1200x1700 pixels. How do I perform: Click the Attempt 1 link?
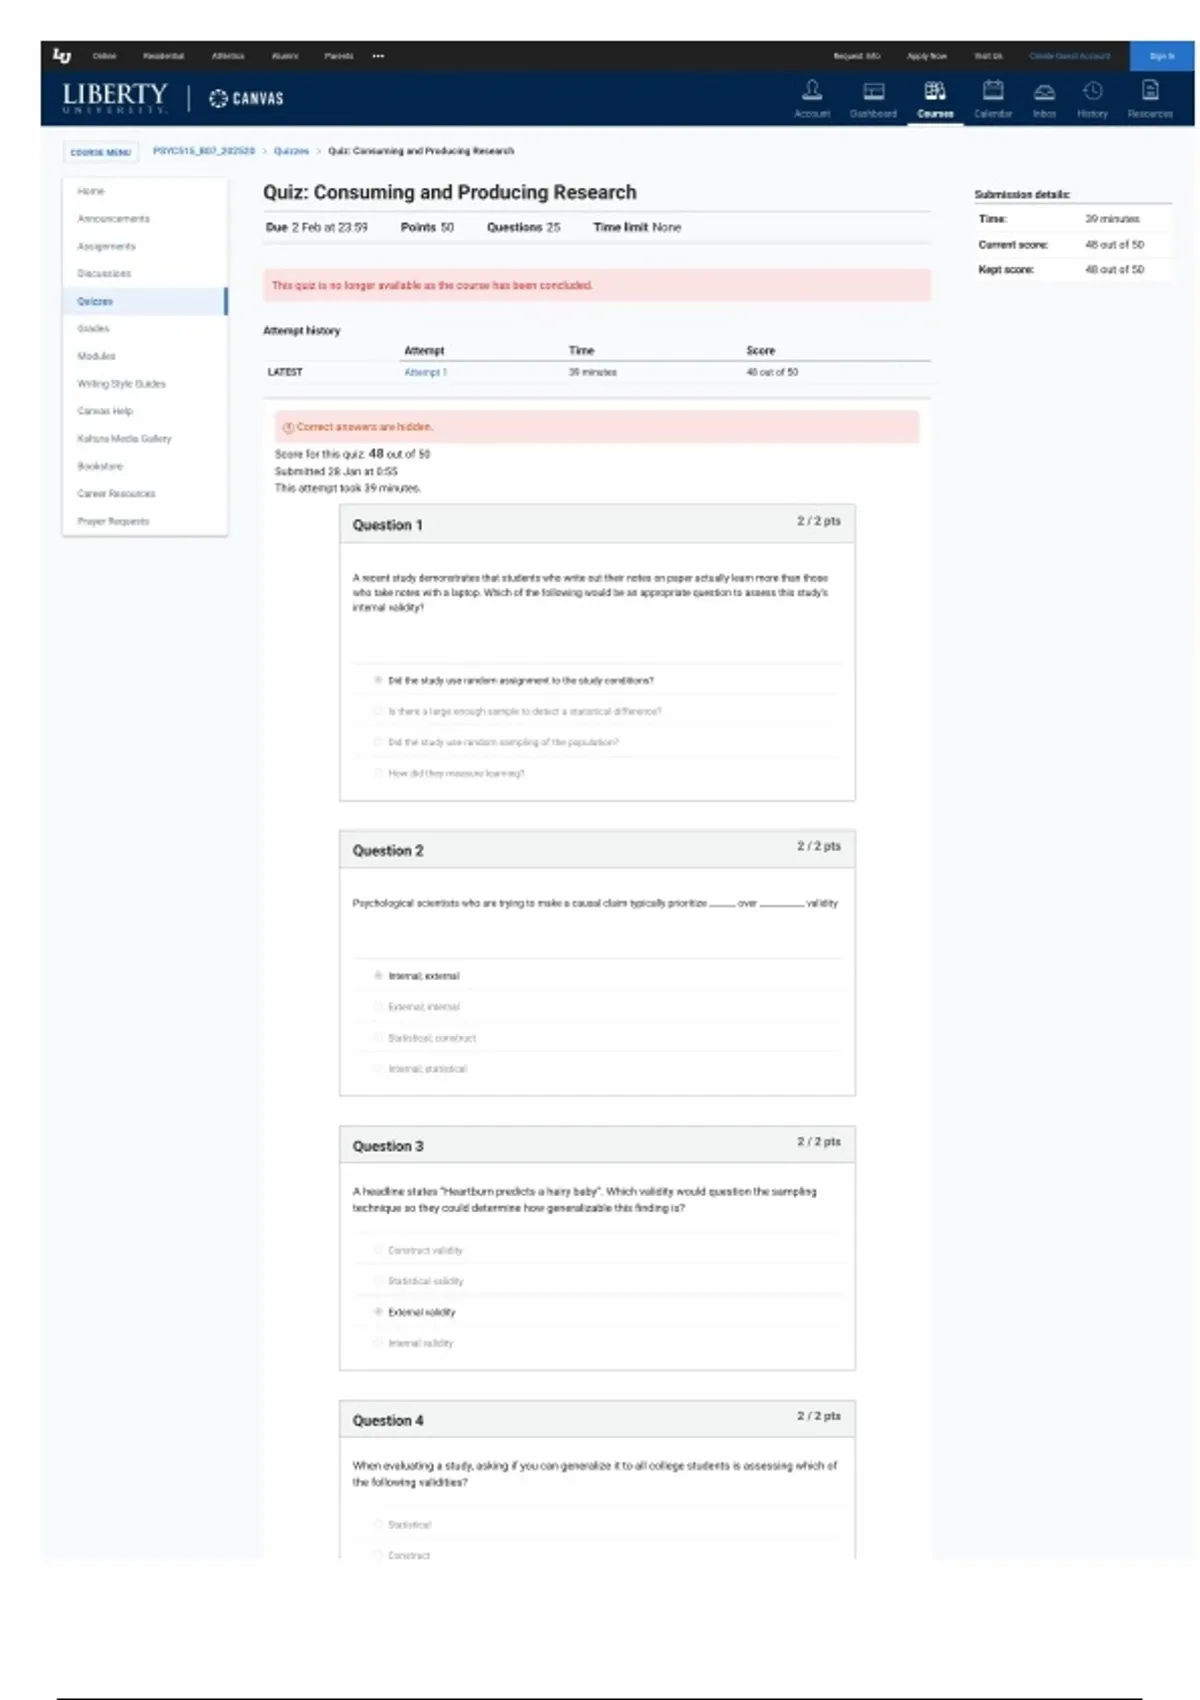[x=425, y=372]
